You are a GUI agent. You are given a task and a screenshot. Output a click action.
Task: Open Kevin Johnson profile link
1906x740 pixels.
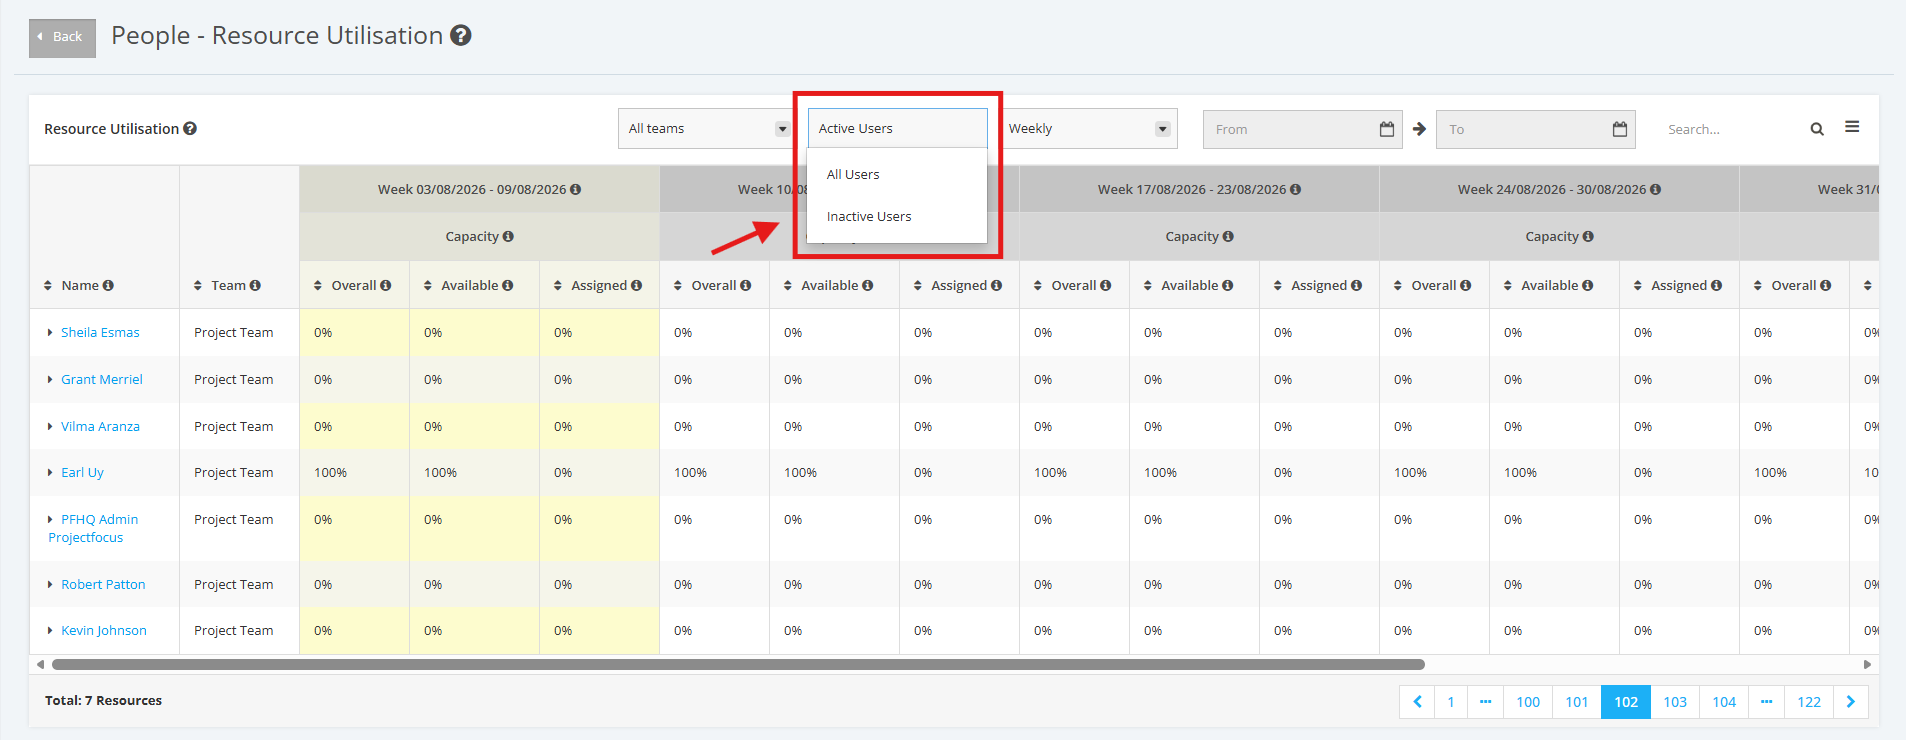click(104, 631)
